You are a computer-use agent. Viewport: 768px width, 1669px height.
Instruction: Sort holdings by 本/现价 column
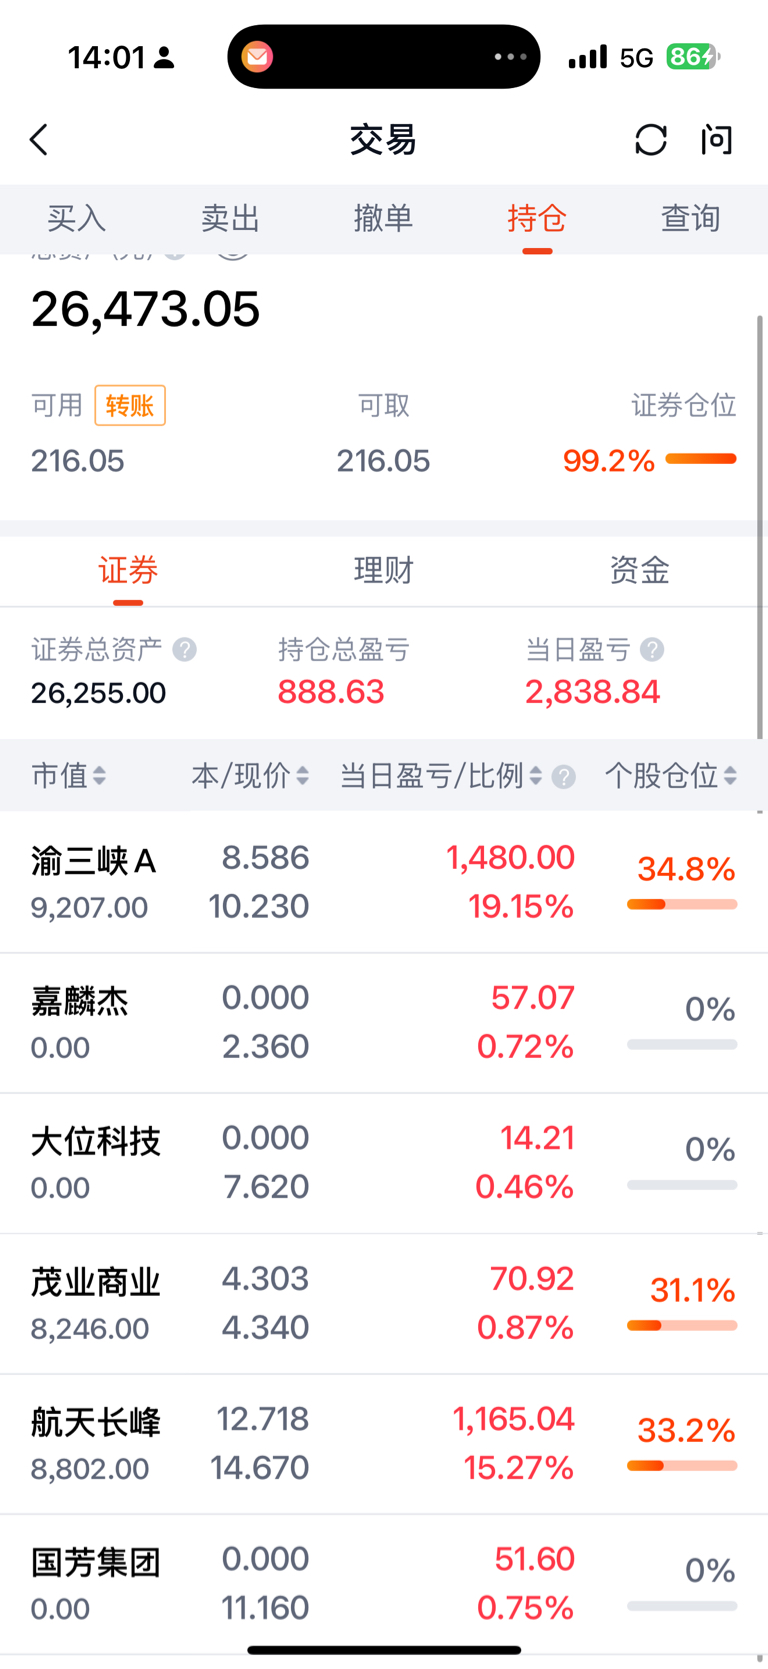tap(250, 776)
